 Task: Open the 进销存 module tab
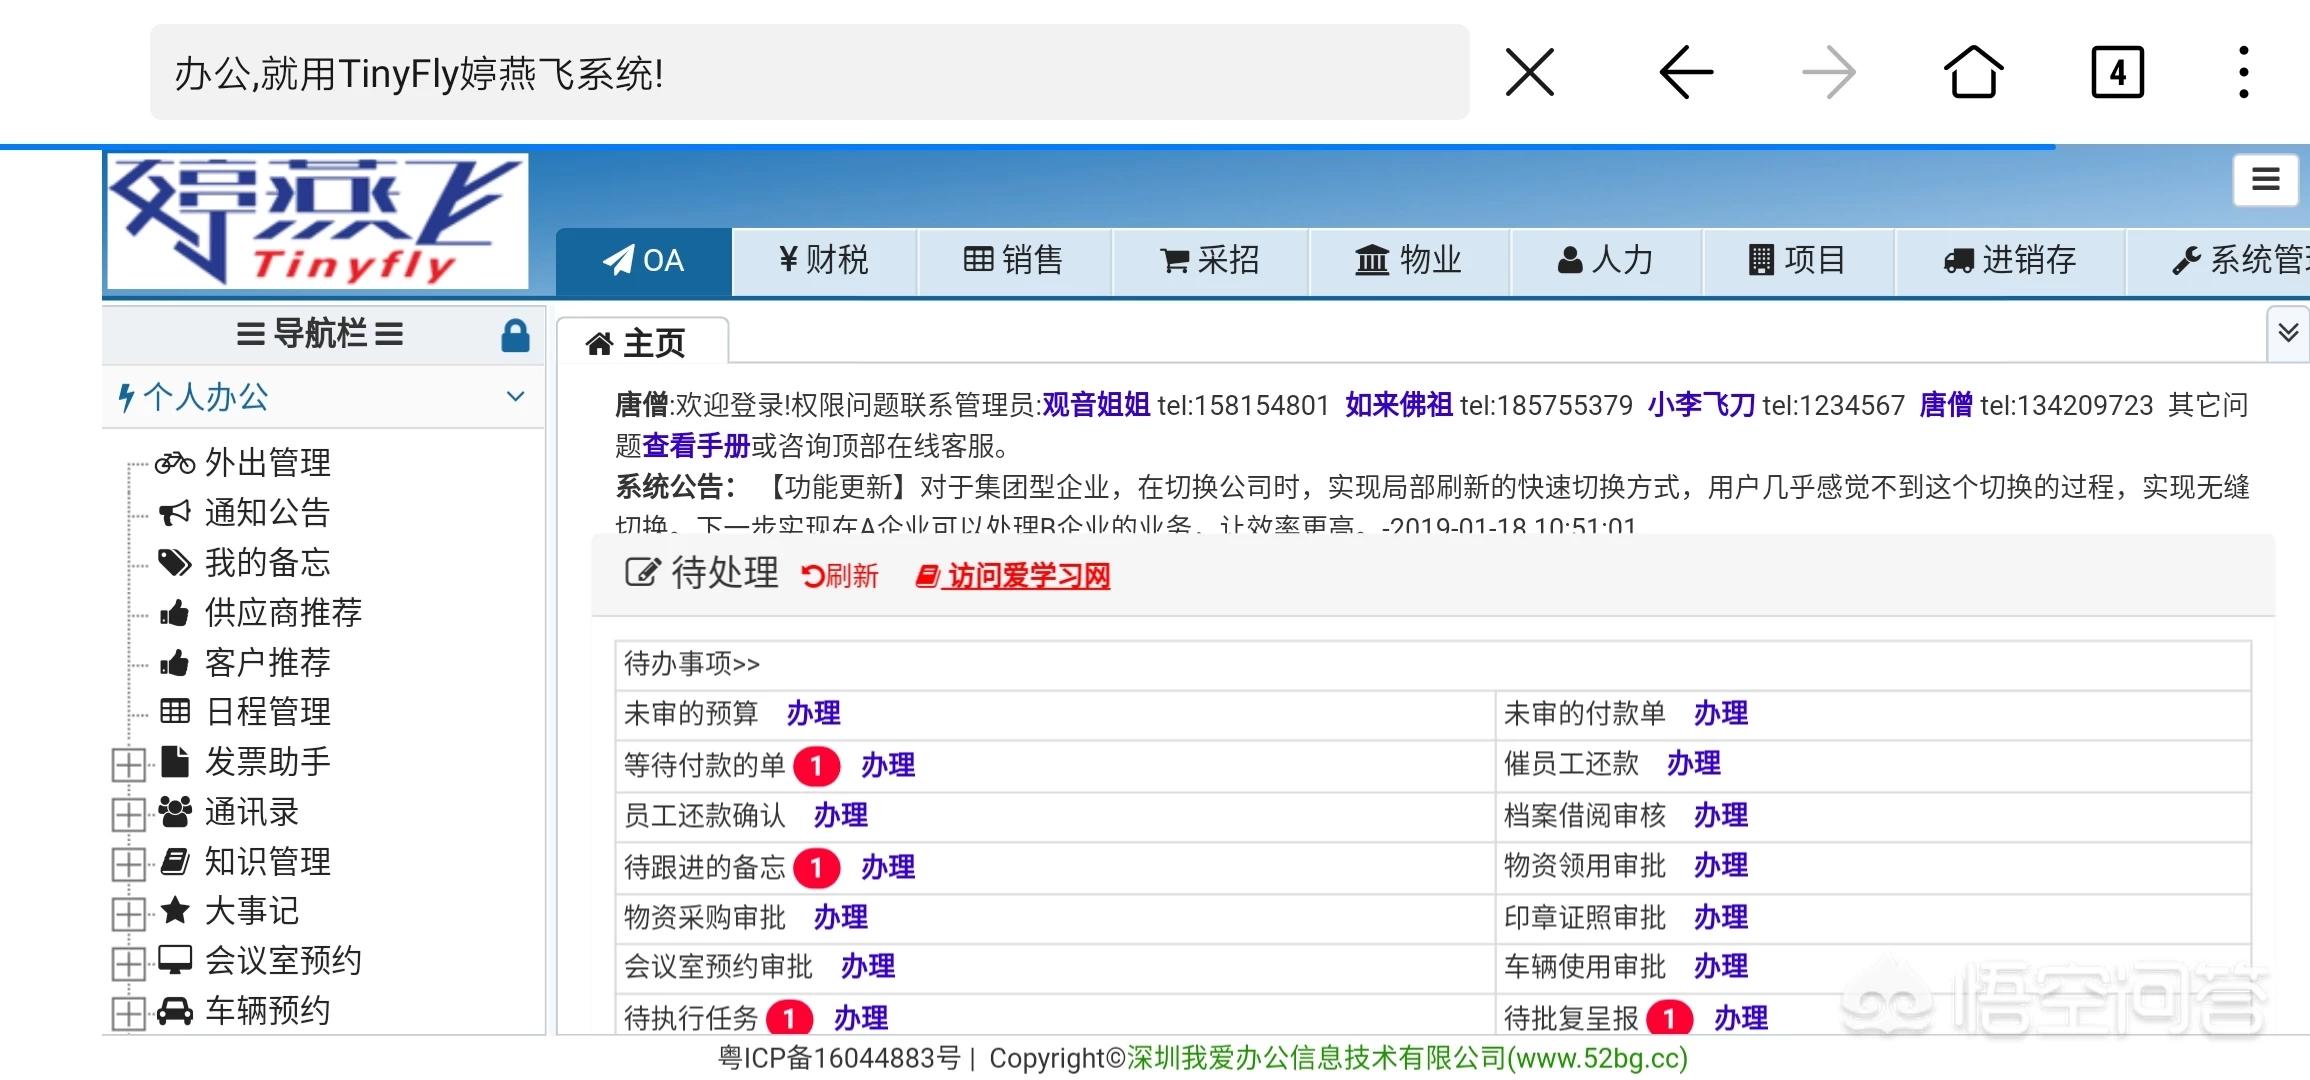click(2009, 261)
